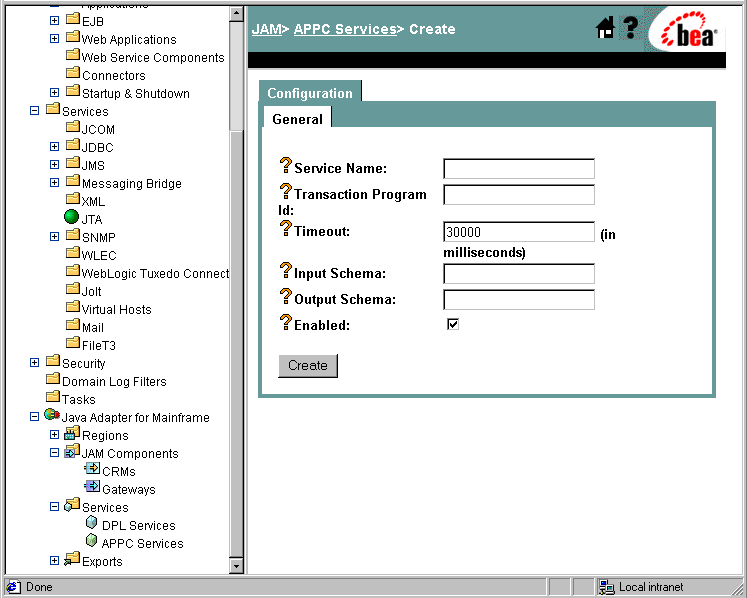
Task: Expand the JMS node
Action: [54, 164]
